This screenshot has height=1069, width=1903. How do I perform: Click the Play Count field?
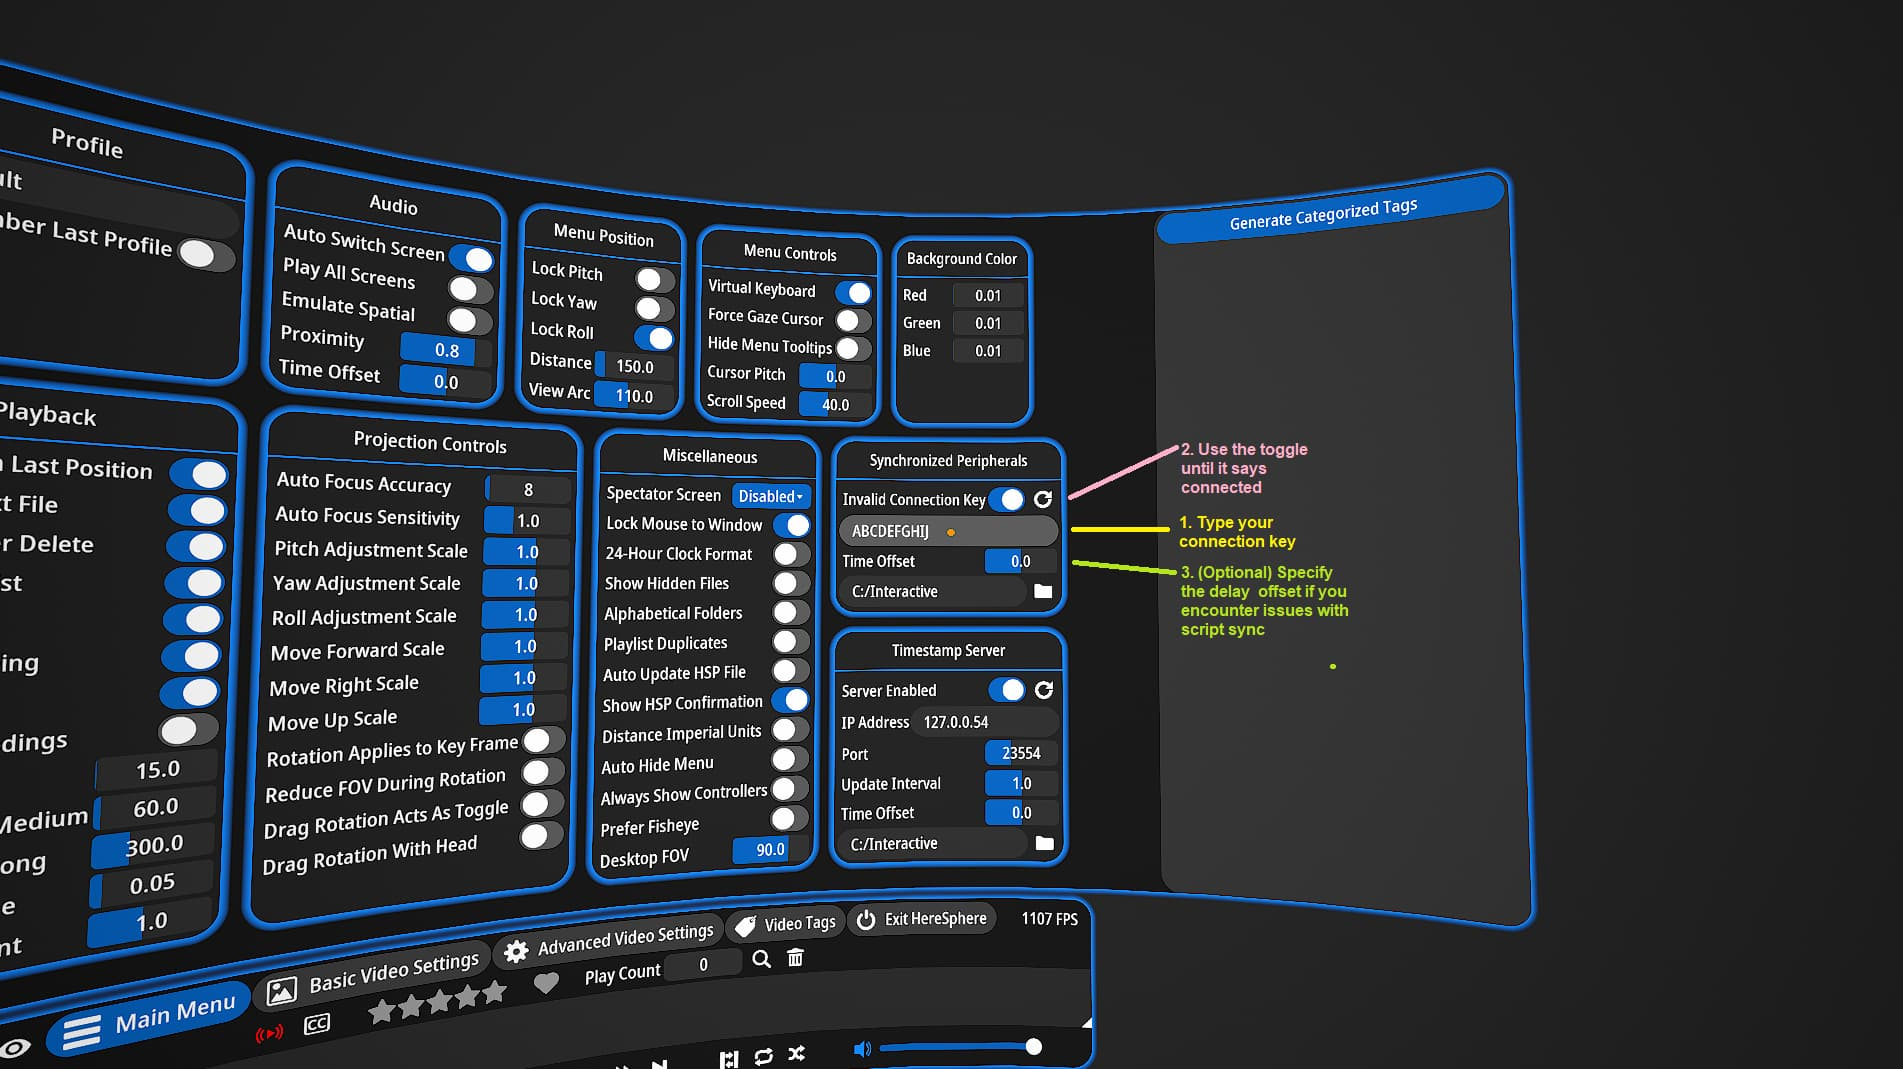pyautogui.click(x=704, y=965)
